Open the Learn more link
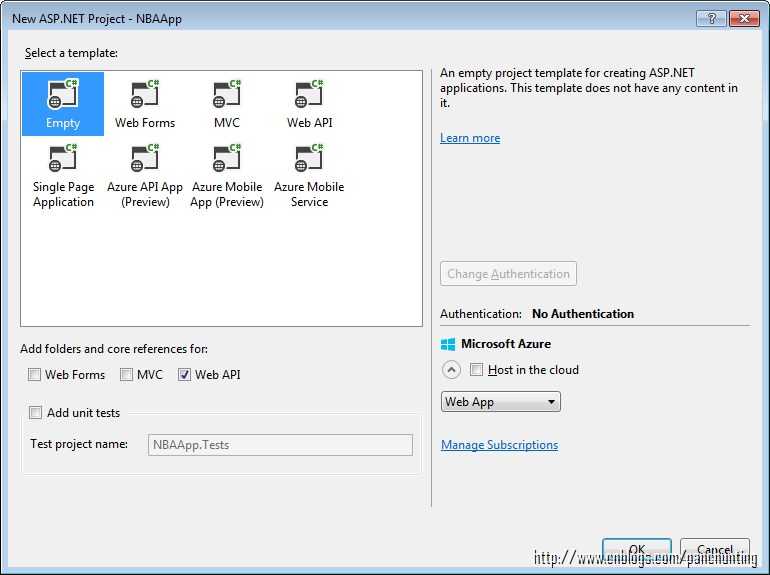 [470, 138]
